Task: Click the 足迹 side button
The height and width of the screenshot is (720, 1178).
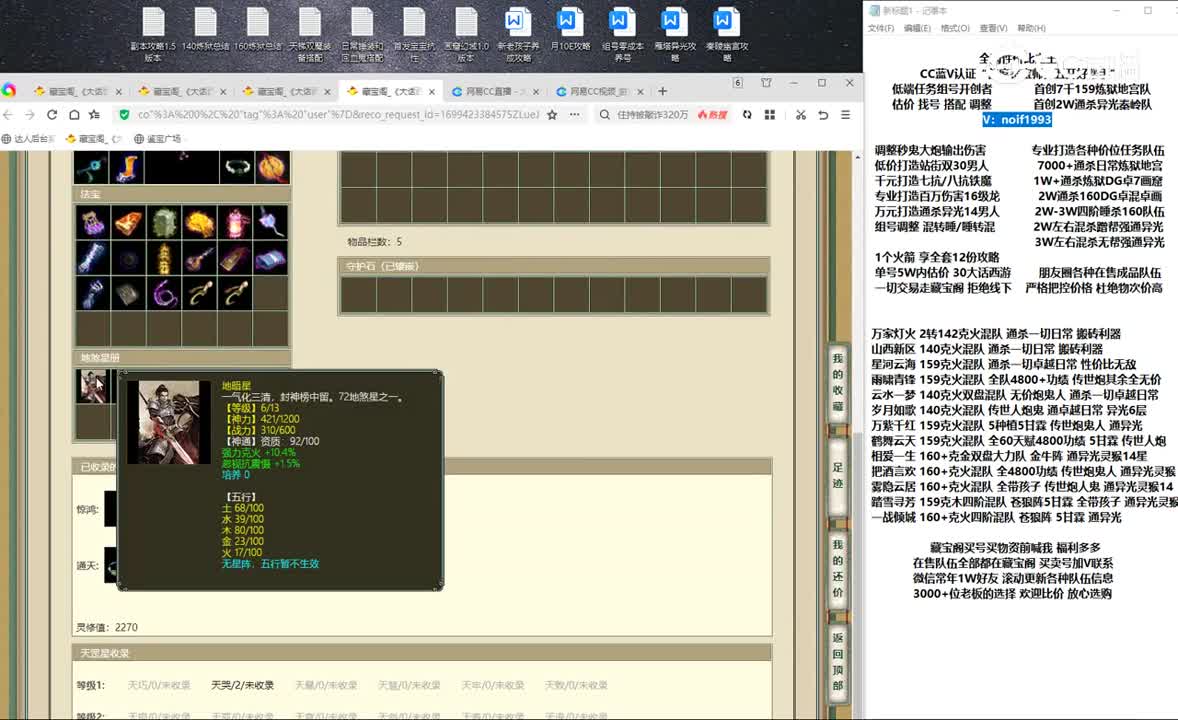Action: [x=838, y=475]
